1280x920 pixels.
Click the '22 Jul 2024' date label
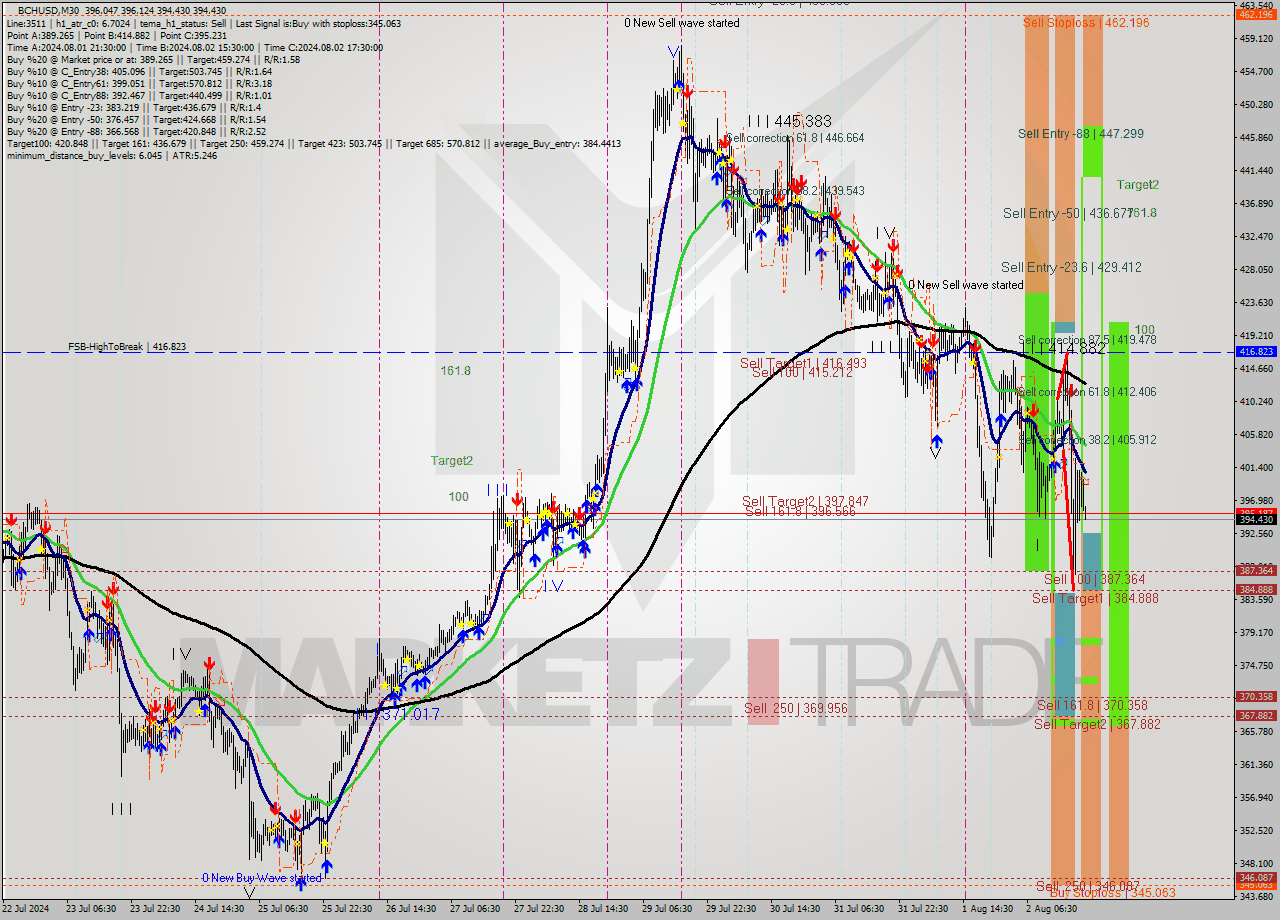tap(26, 909)
